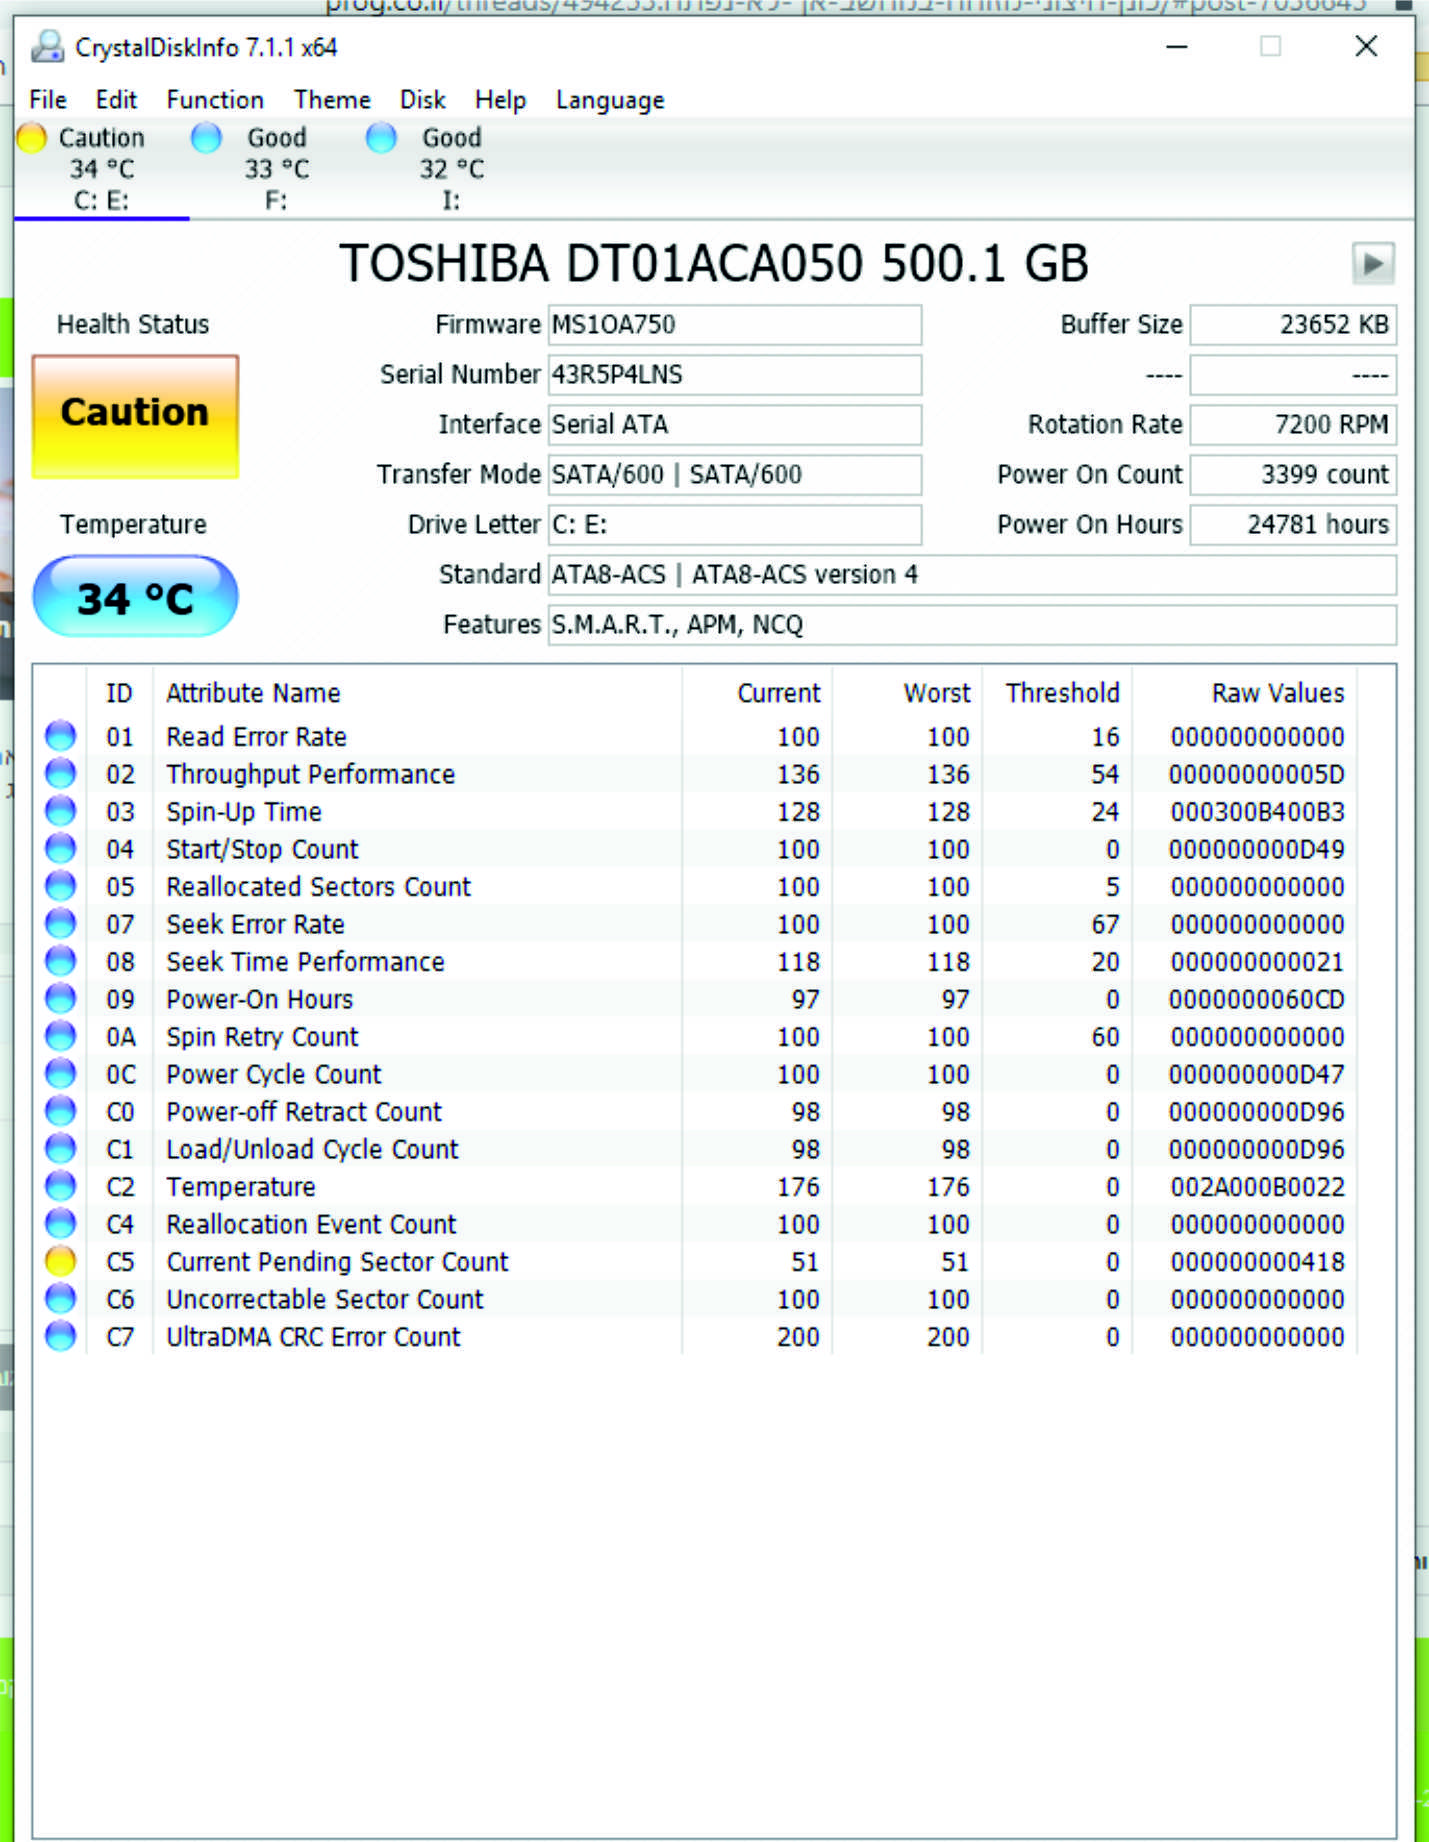Click status icon for UltraDMA CRC Error Count
Viewport: 1429px width, 1842px height.
coord(61,1336)
